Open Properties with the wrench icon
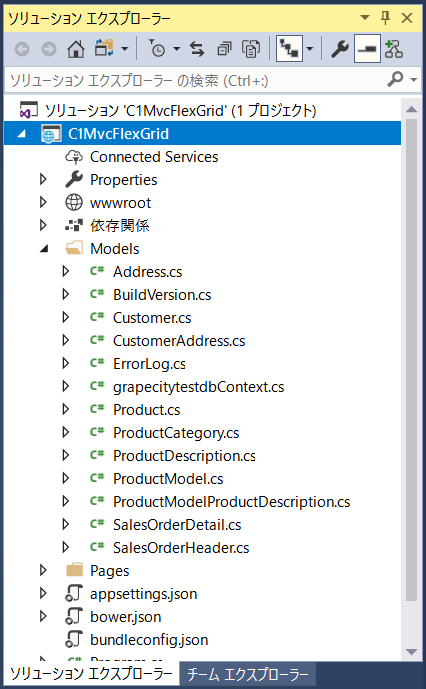The height and width of the screenshot is (689, 426). tap(339, 48)
